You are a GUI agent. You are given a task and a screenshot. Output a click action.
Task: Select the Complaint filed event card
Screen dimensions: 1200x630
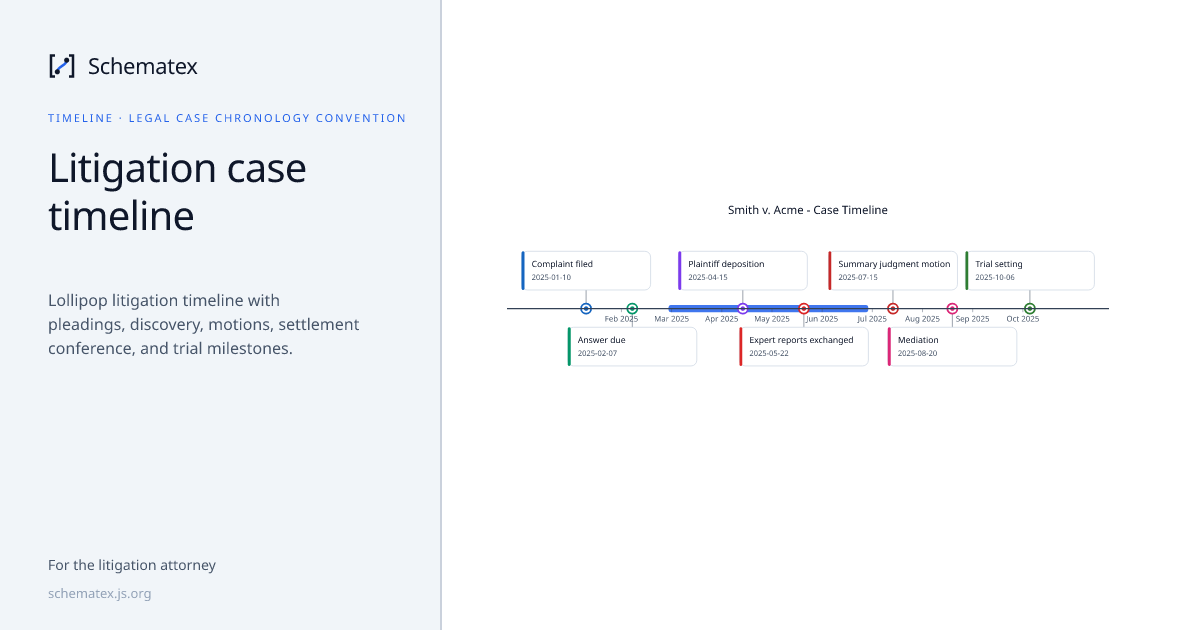click(x=586, y=270)
